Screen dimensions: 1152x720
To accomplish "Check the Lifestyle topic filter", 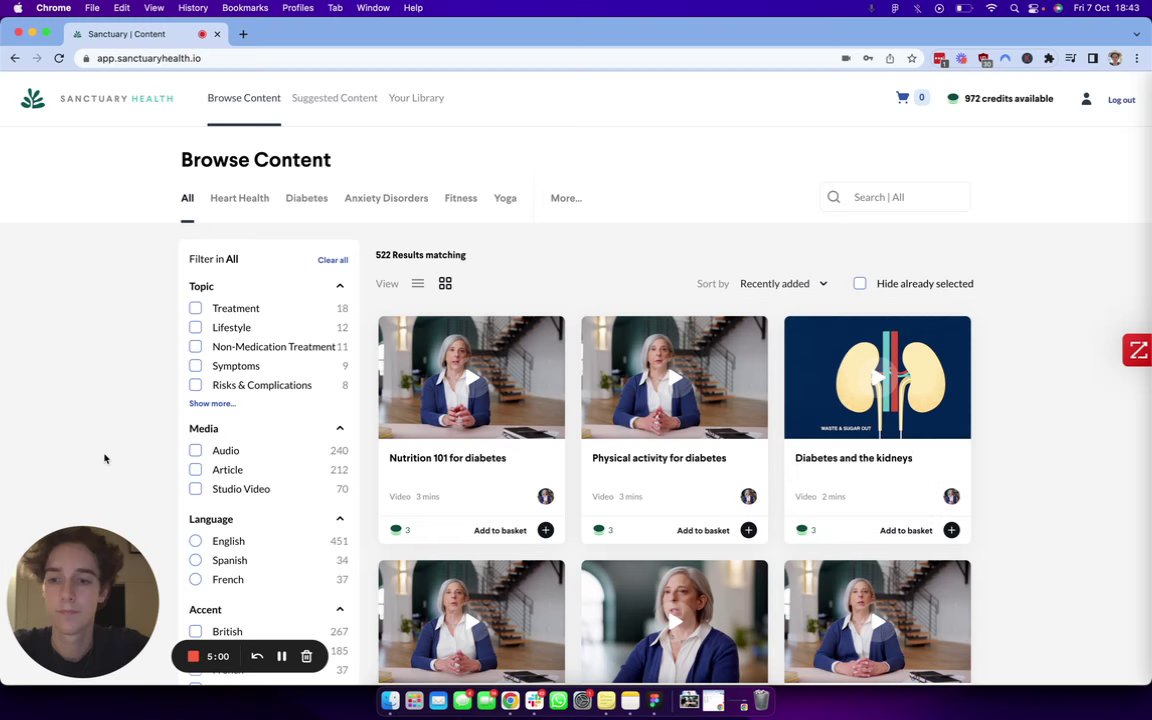I will point(195,327).
